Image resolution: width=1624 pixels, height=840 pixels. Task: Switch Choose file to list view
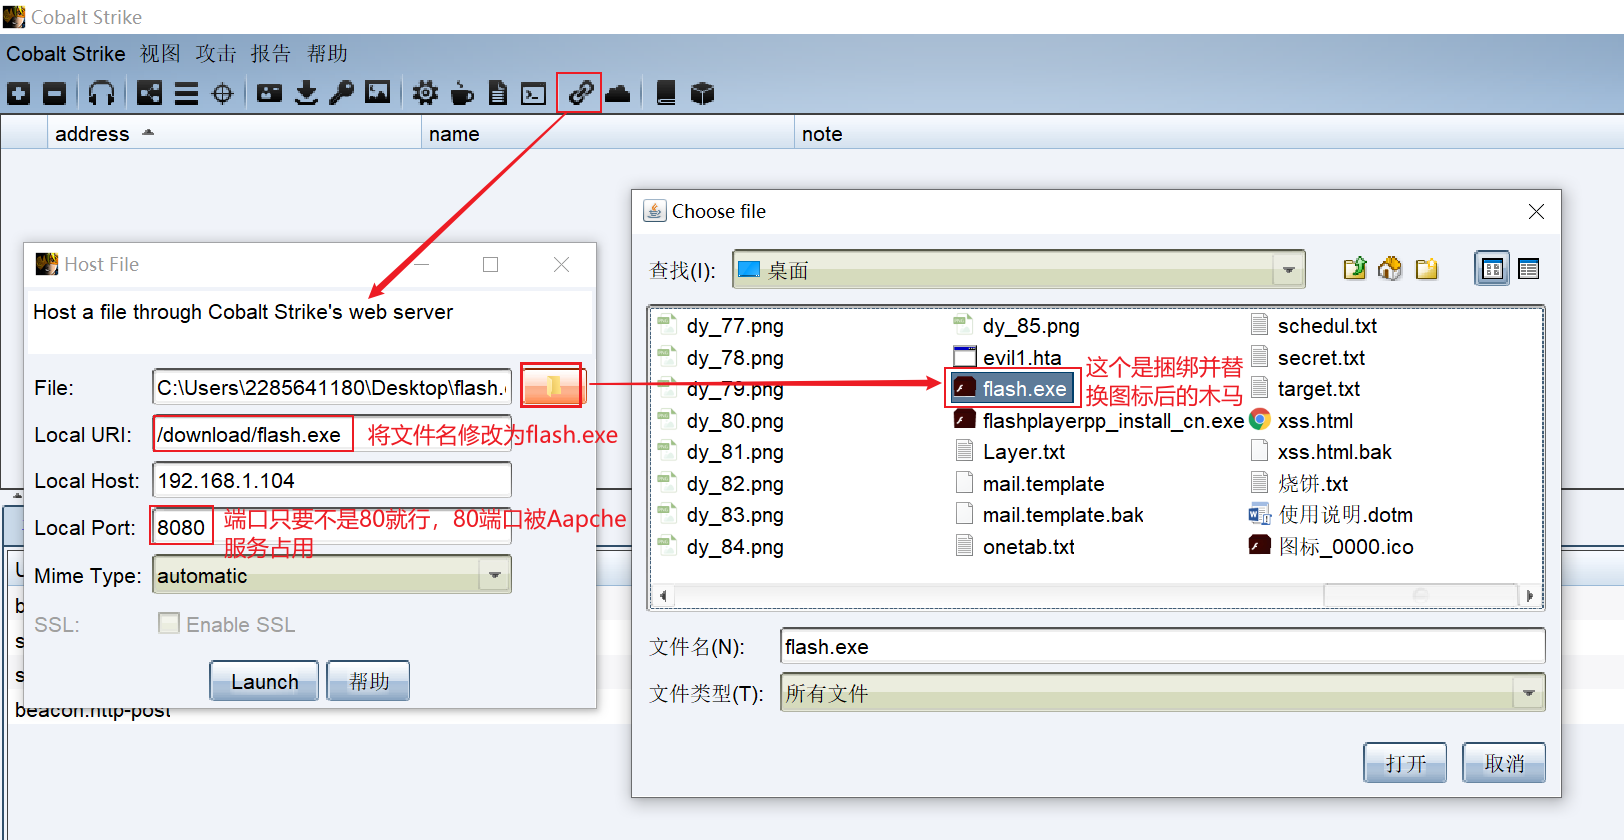[x=1492, y=269]
